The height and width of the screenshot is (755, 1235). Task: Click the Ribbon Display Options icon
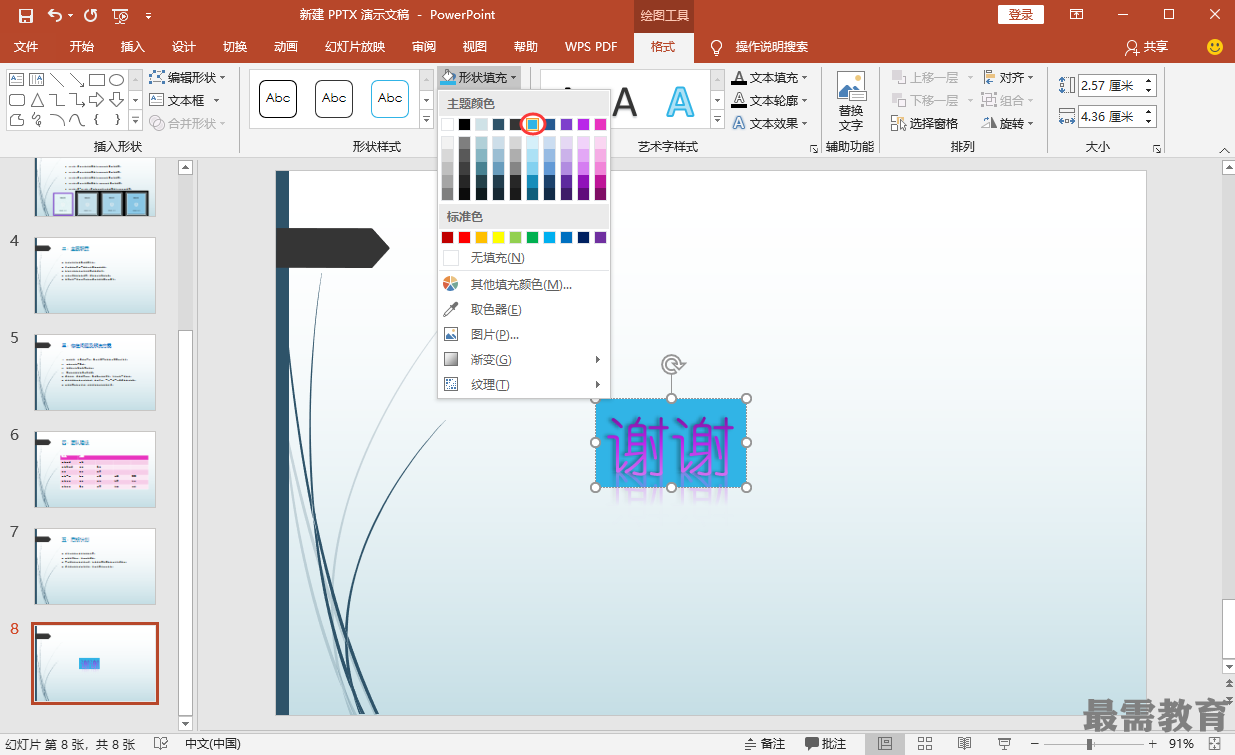(x=1076, y=14)
